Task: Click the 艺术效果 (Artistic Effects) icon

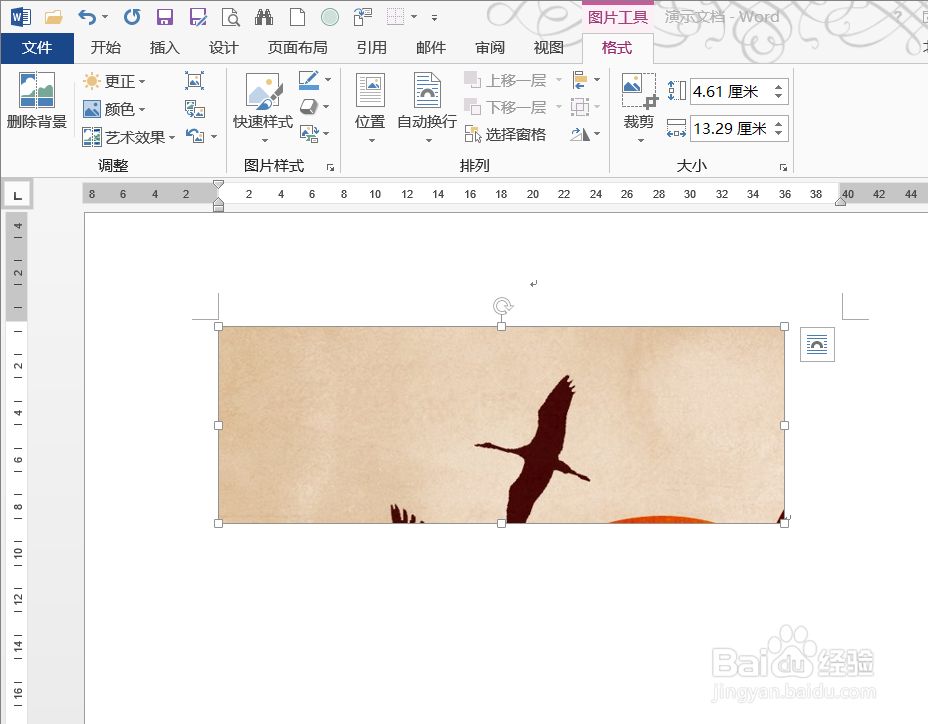Action: coord(90,137)
